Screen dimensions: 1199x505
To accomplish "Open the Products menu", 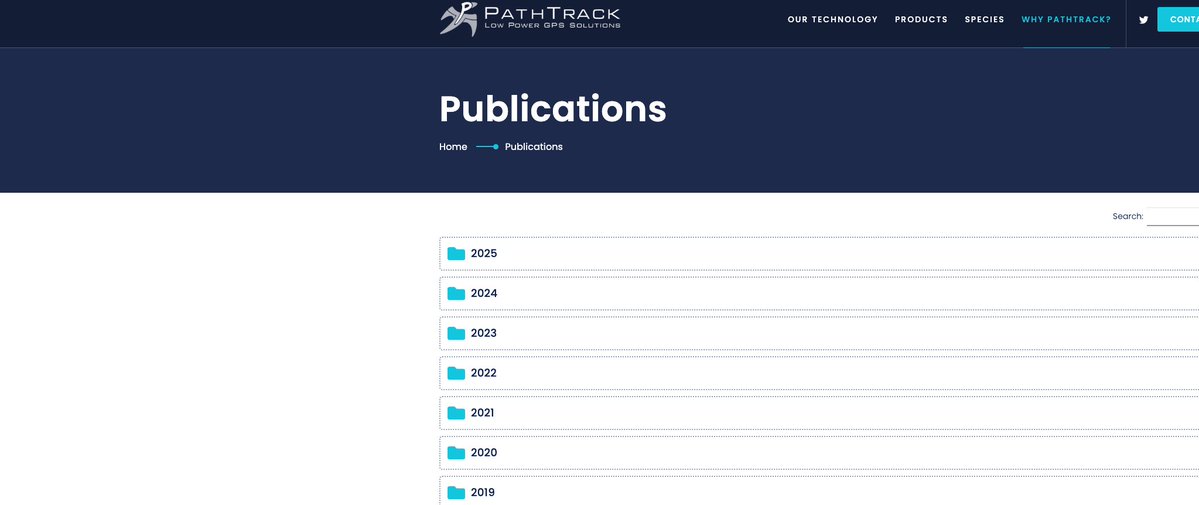I will pyautogui.click(x=921, y=20).
